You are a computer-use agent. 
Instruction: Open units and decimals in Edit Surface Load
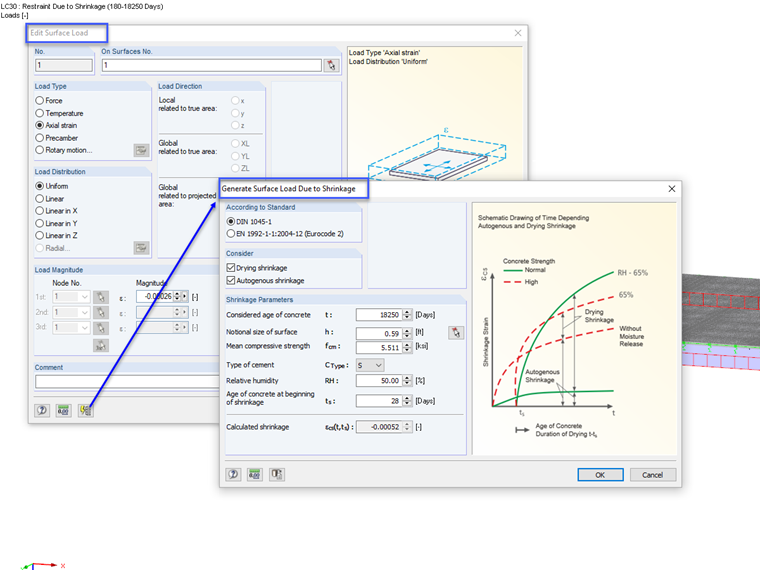tap(63, 411)
